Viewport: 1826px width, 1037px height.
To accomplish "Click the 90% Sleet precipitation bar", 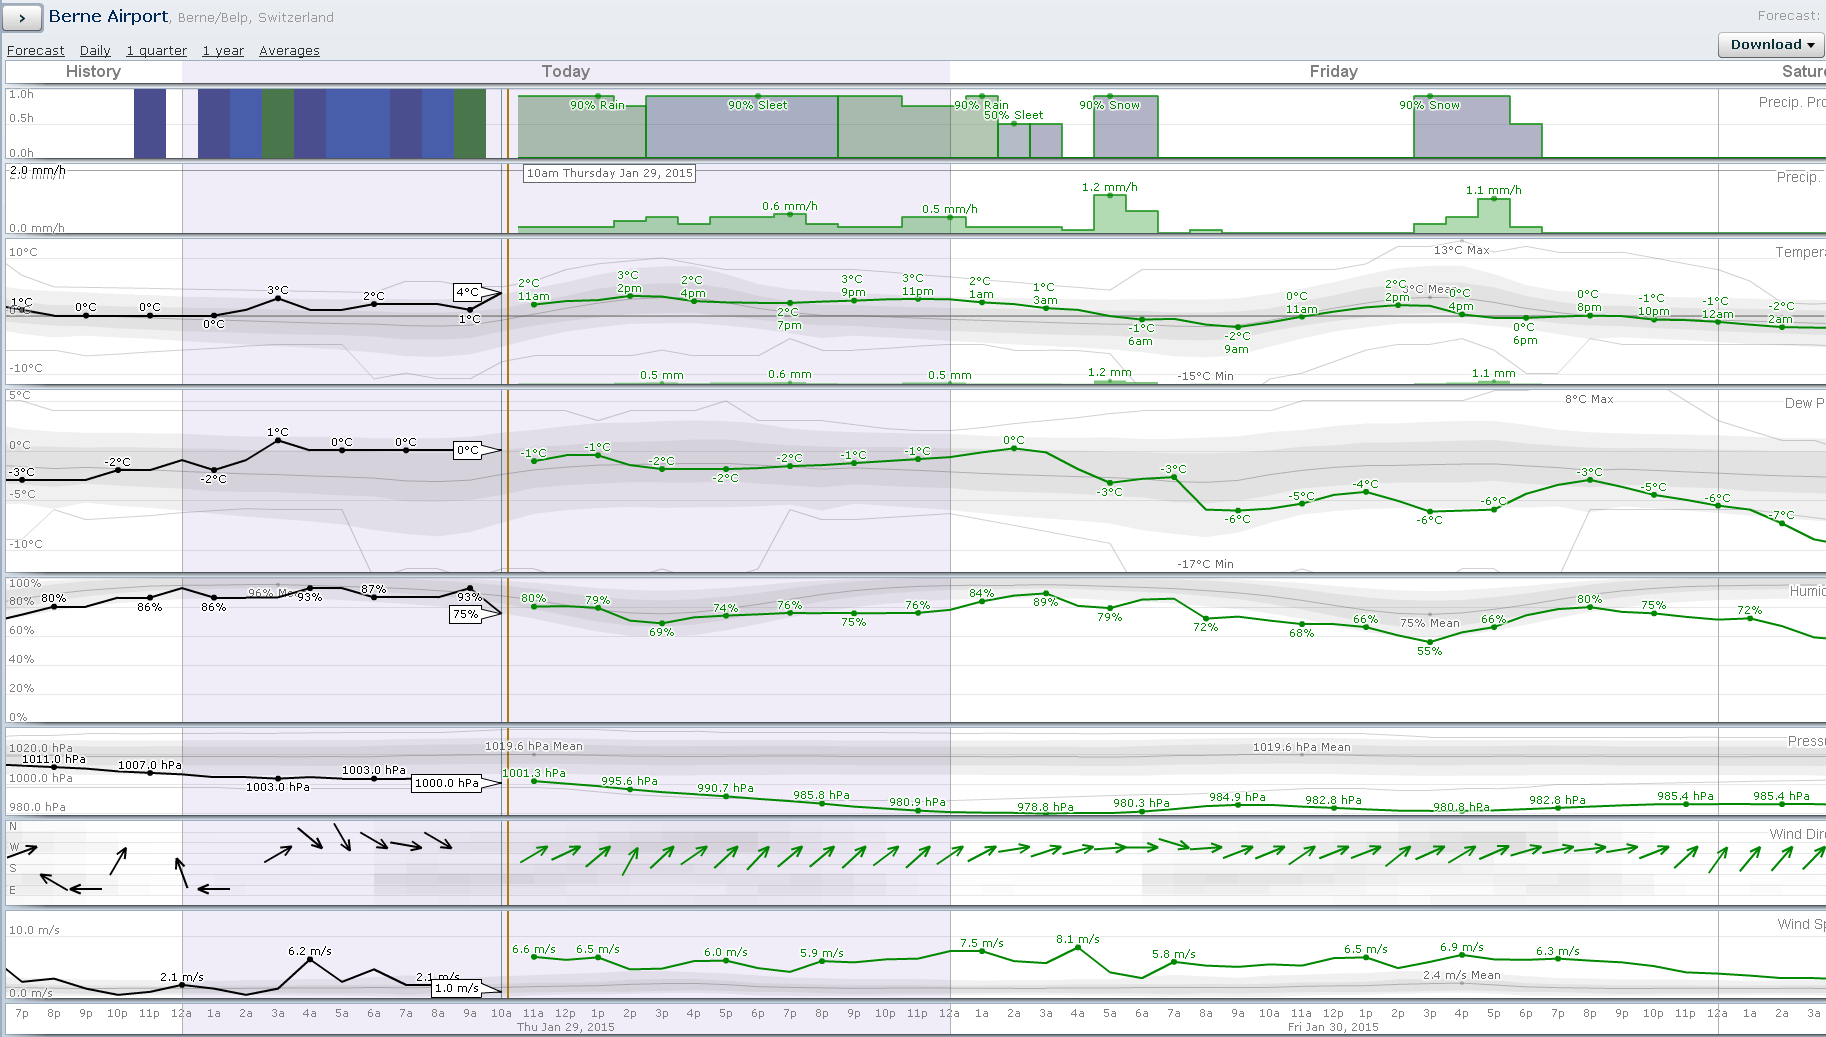I will [741, 127].
